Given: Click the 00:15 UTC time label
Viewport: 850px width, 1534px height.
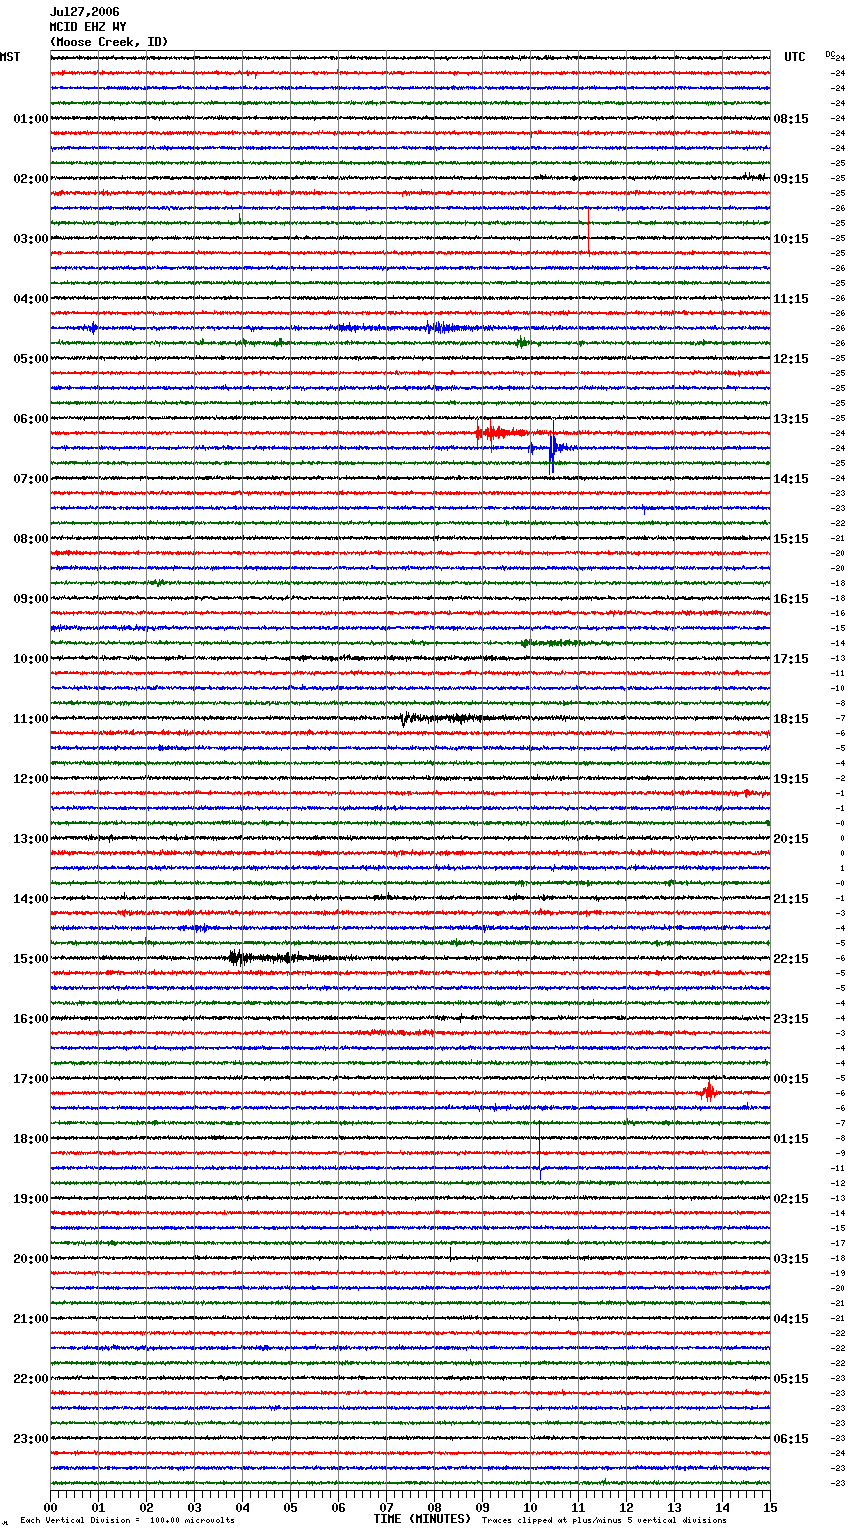Looking at the screenshot, I should [791, 1079].
